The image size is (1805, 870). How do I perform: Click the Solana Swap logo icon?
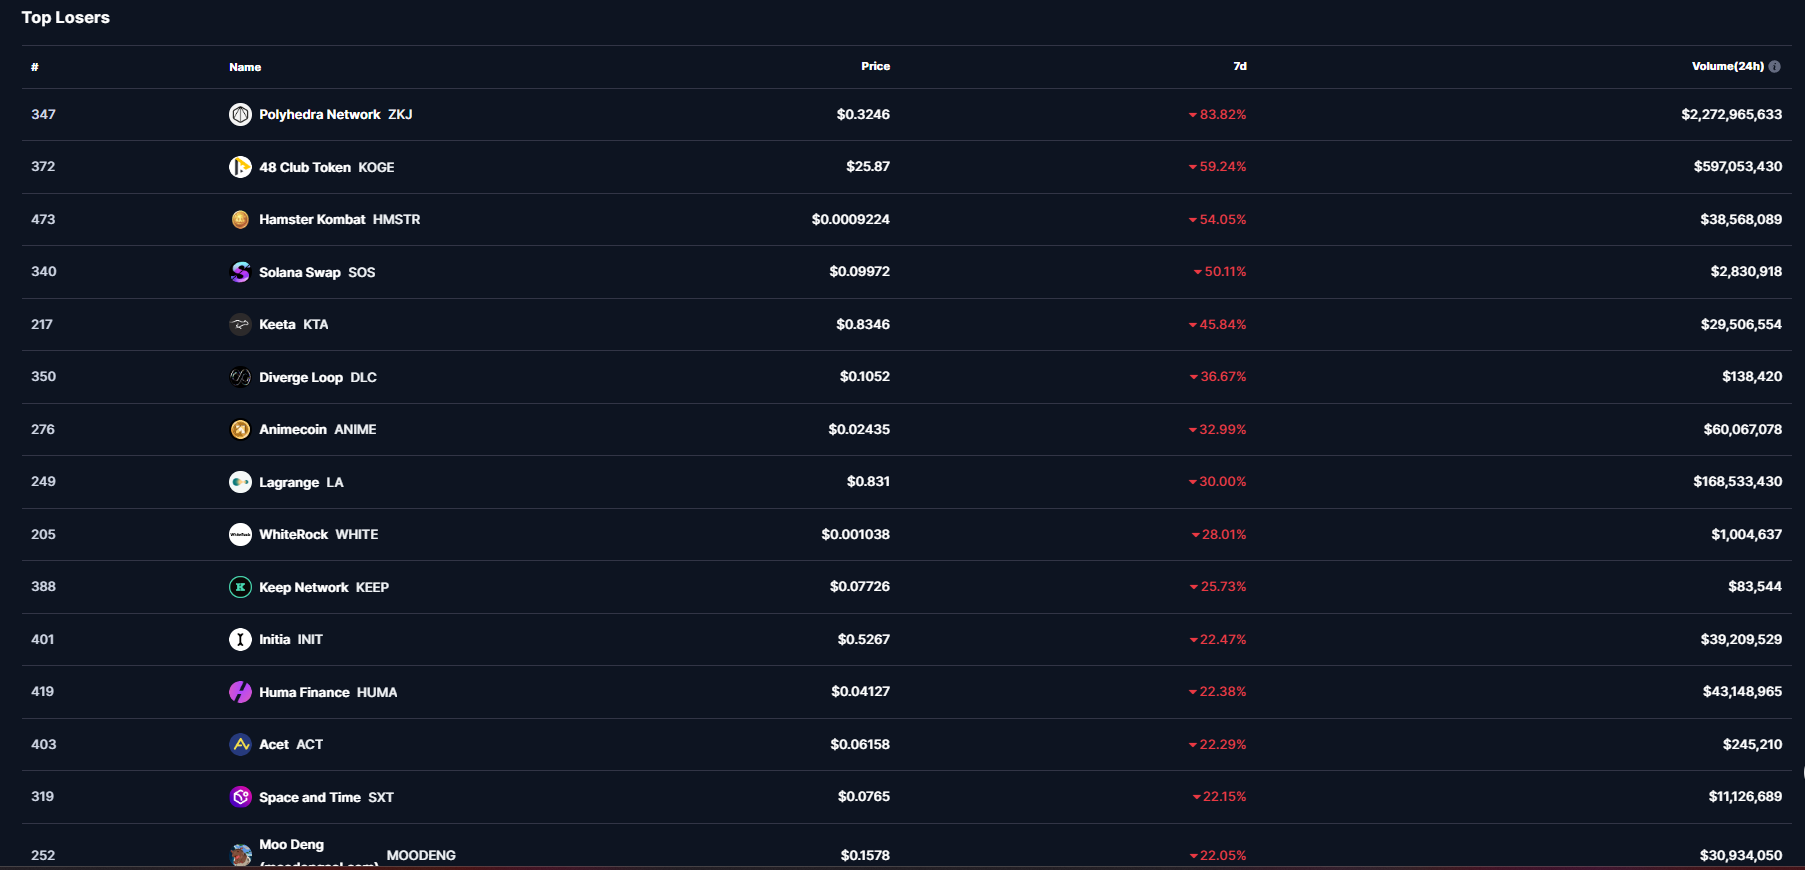tap(240, 272)
